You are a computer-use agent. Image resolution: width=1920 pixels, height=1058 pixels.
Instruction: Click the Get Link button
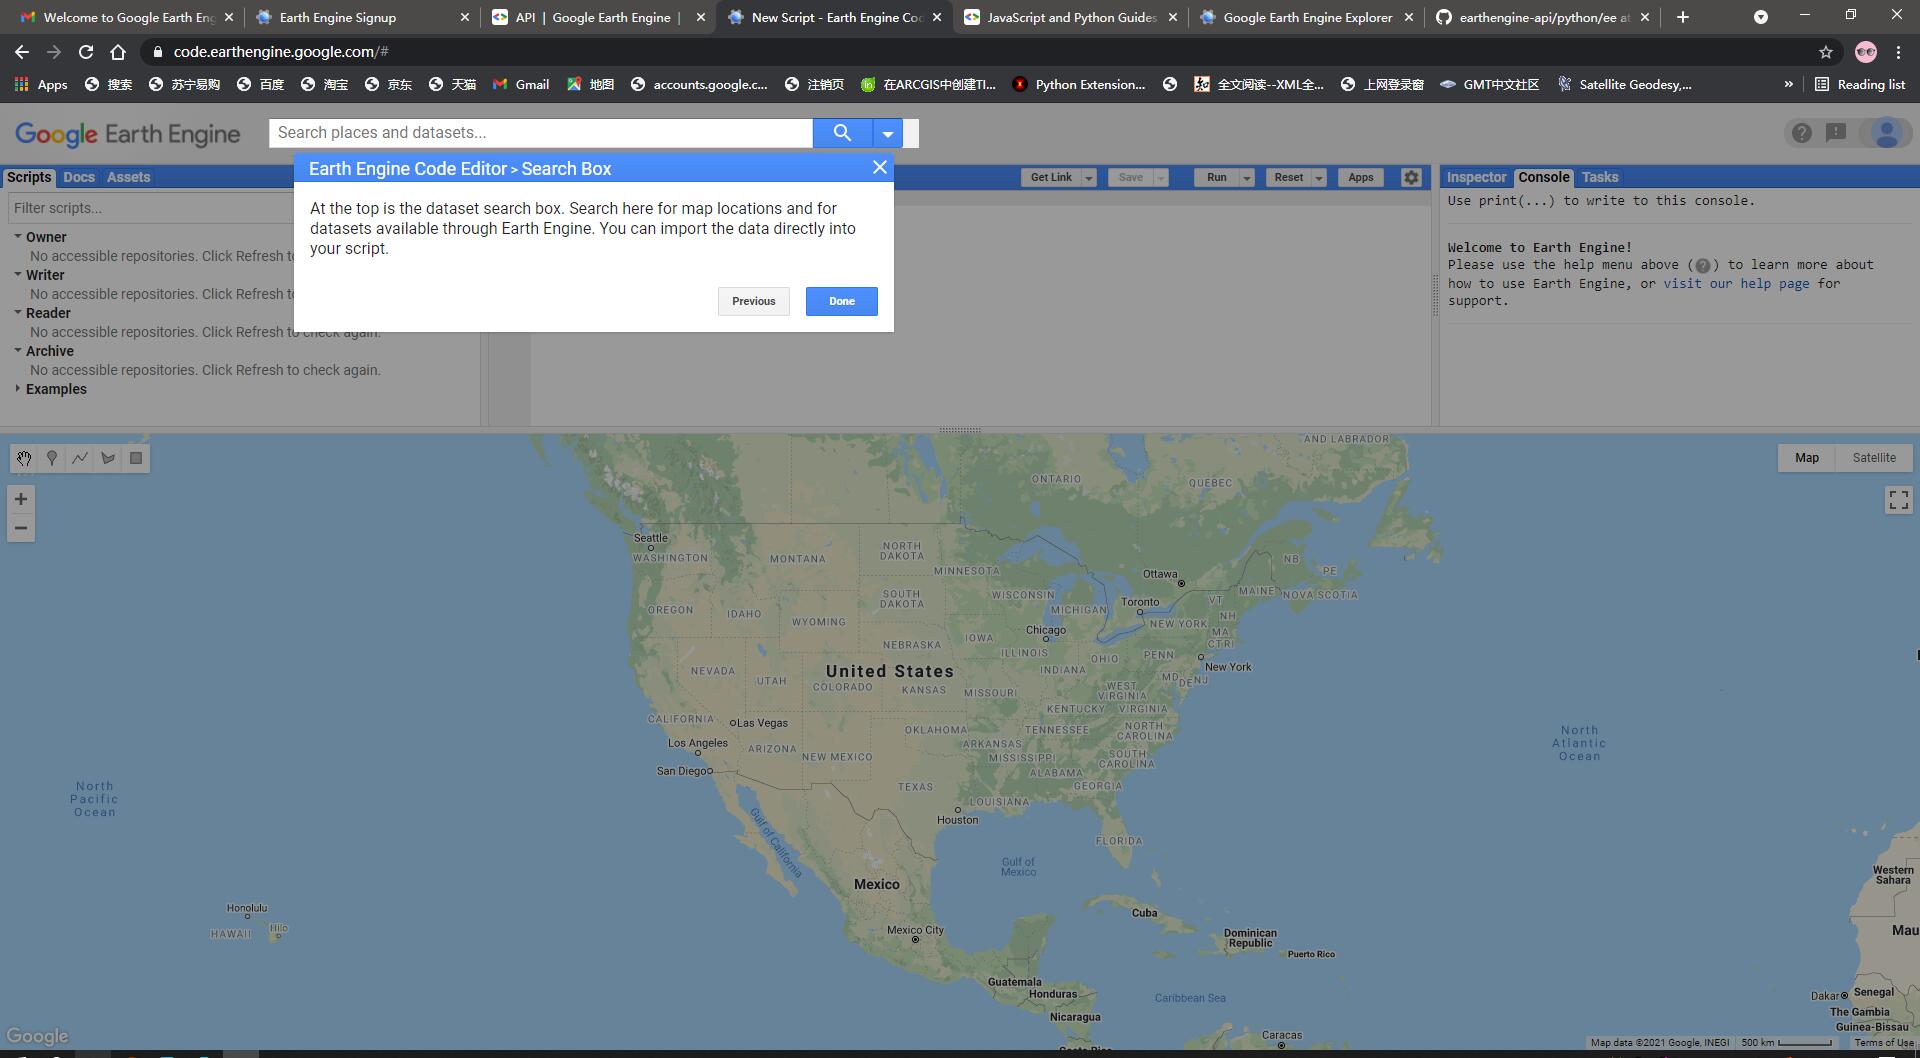pyautogui.click(x=1051, y=178)
